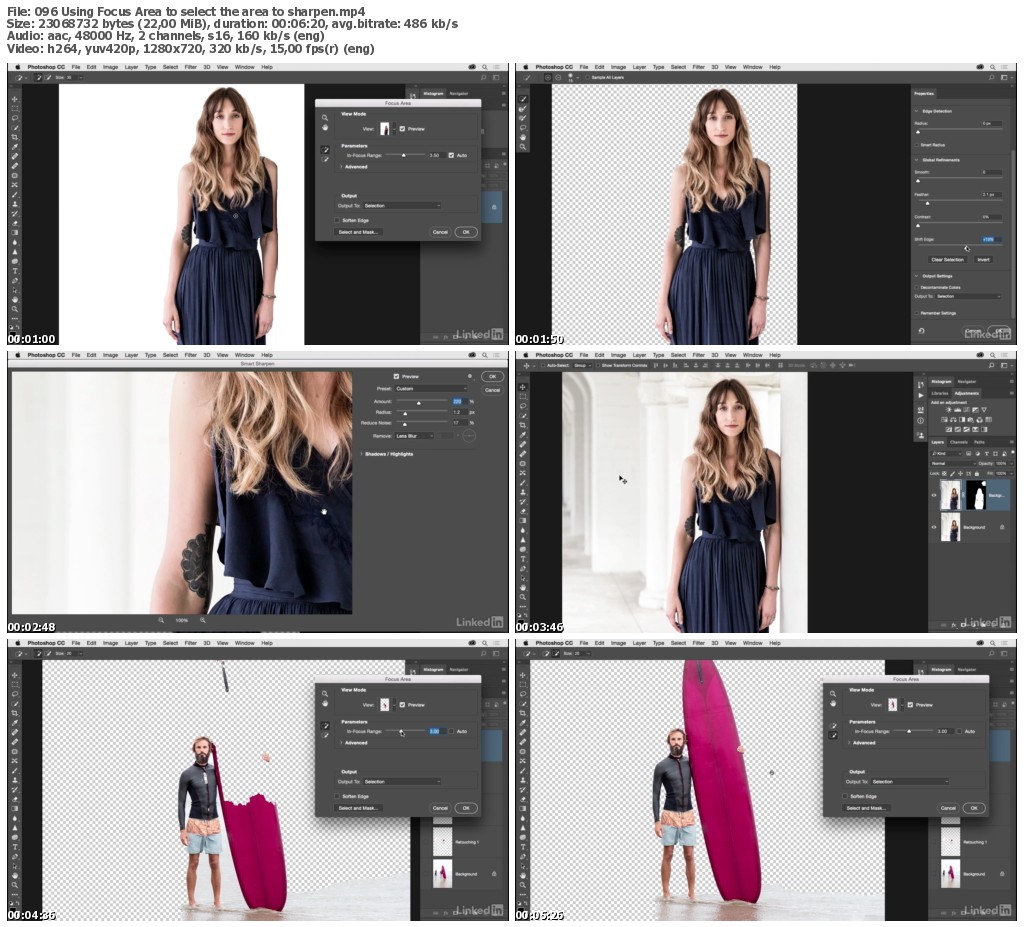Select Refine Edge Brush tool in 00:01:50 frame
The width and height of the screenshot is (1024, 927).
tap(523, 109)
